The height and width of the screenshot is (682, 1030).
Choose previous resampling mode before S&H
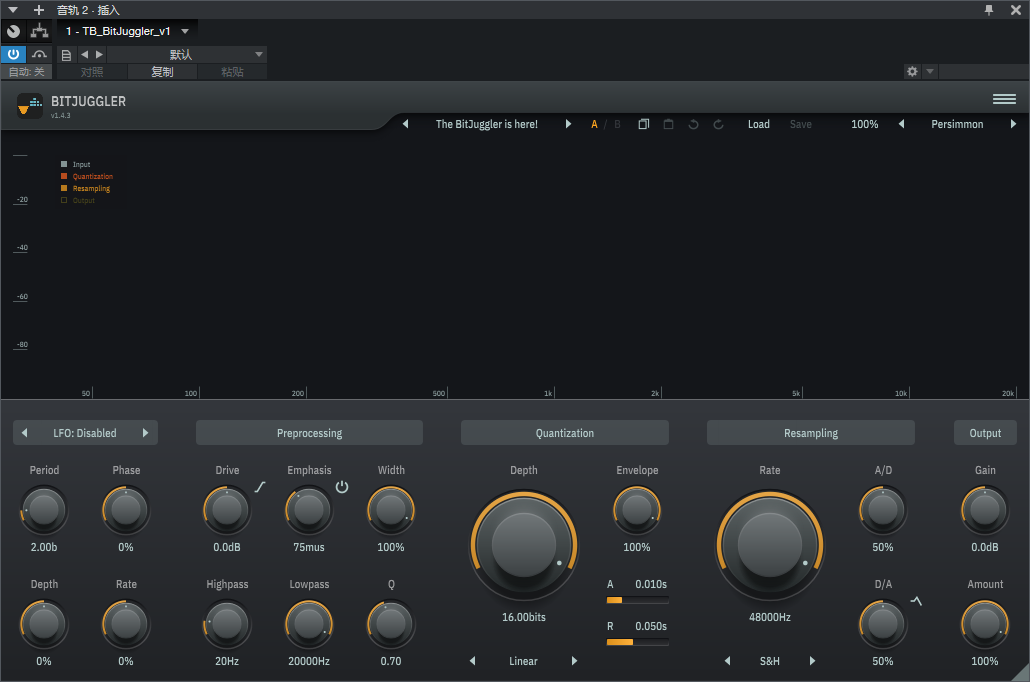click(x=727, y=661)
